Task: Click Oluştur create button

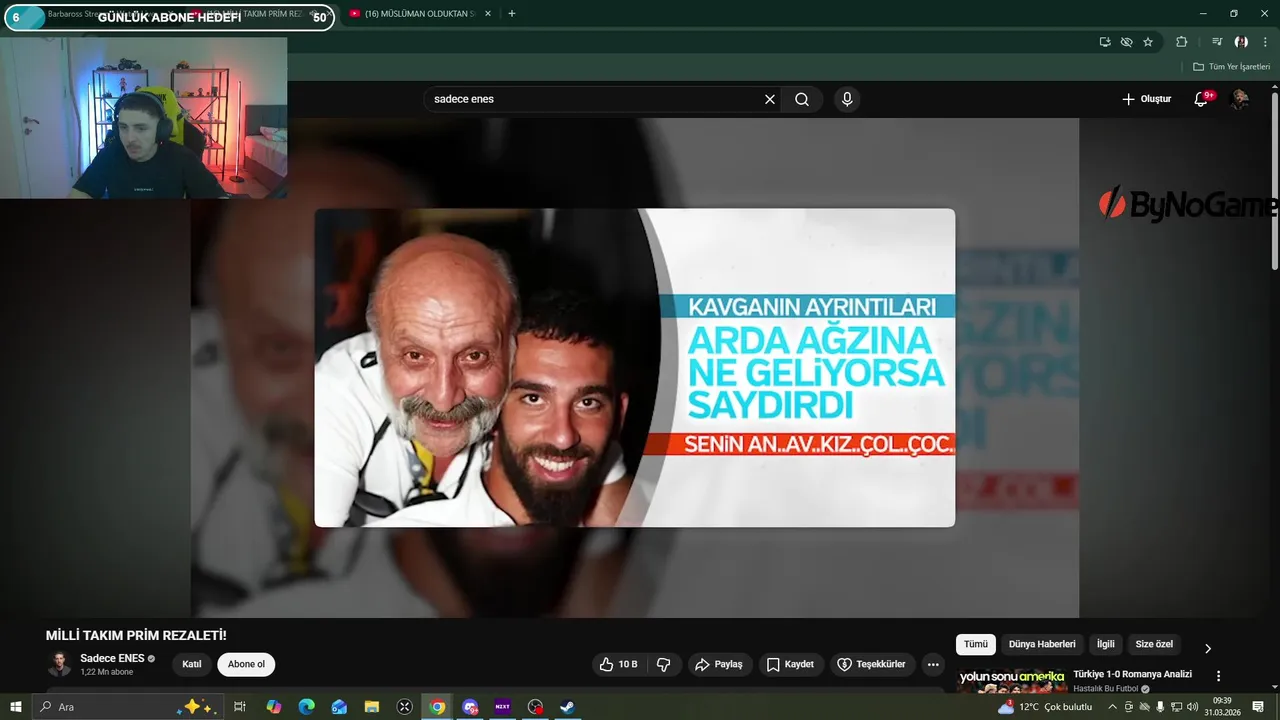Action: 1146,99
